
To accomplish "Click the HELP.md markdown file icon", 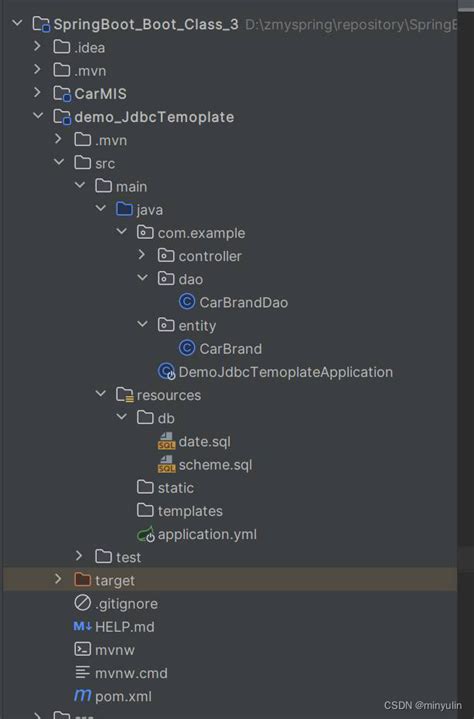I will click(x=83, y=626).
